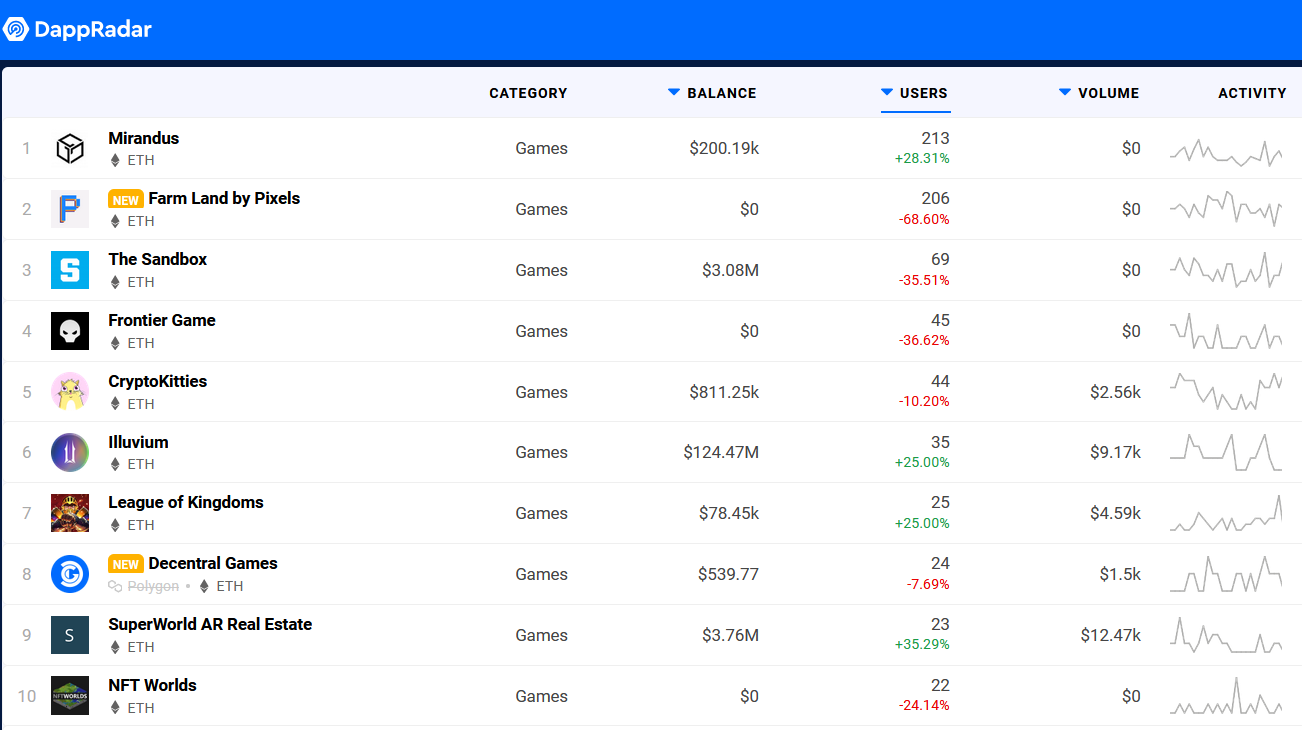View the Illuvium activity sparkline chart

point(1226,452)
